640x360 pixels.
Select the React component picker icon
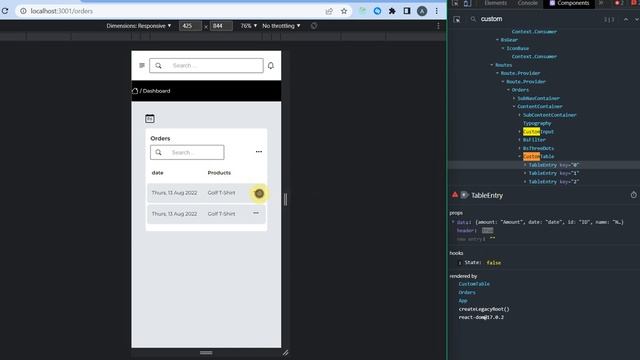(x=457, y=19)
